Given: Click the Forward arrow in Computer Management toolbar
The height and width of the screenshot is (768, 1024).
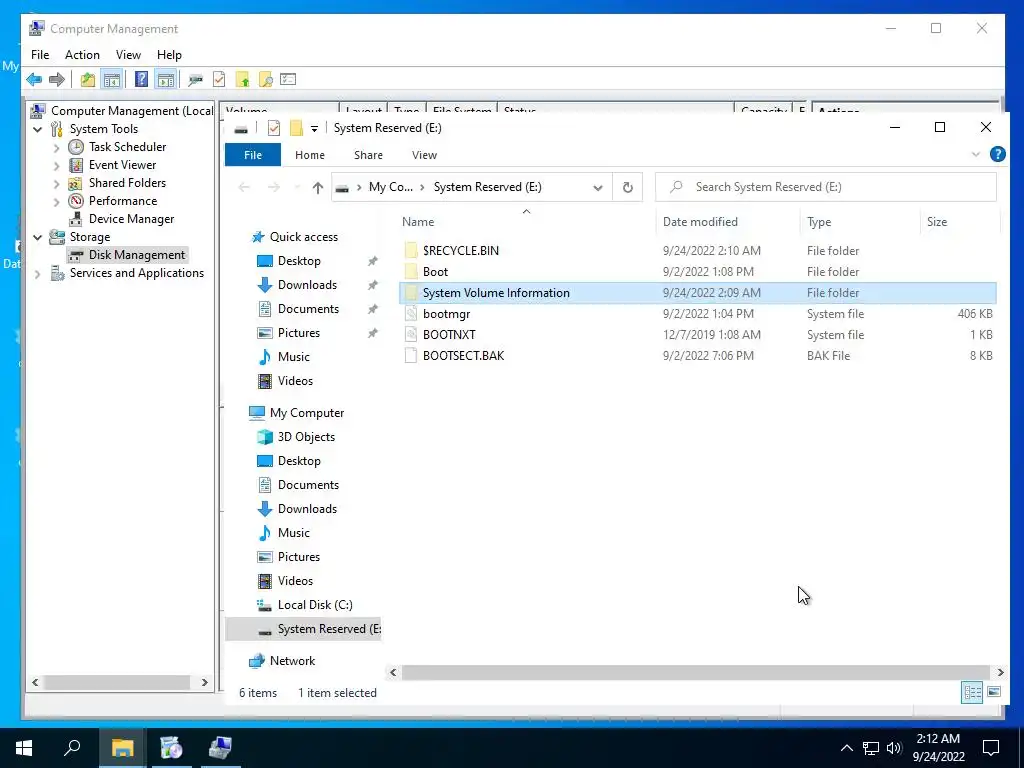Looking at the screenshot, I should point(57,80).
